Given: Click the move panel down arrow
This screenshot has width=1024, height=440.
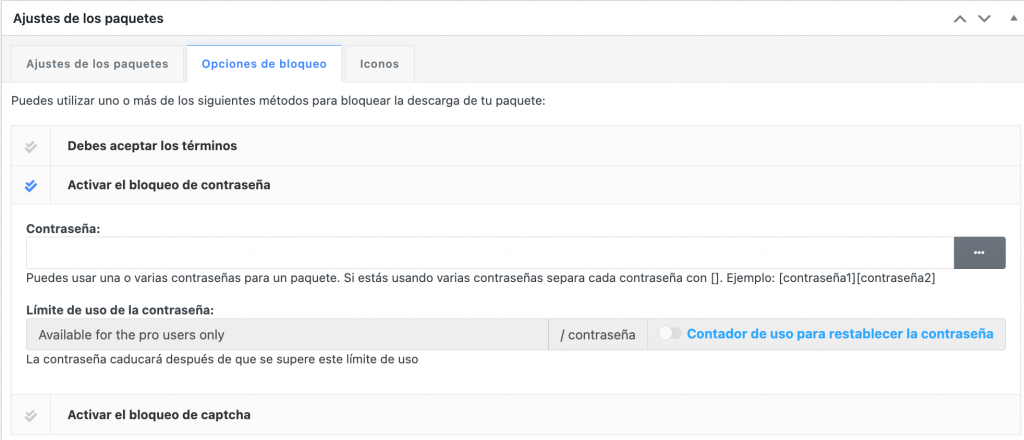Looking at the screenshot, I should point(984,19).
